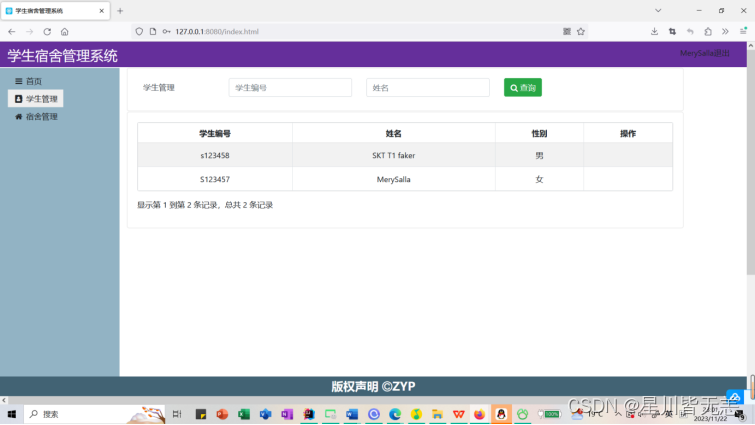This screenshot has width=755, height=425.
Task: Click the 学生编号 column header
Action: 215,133
